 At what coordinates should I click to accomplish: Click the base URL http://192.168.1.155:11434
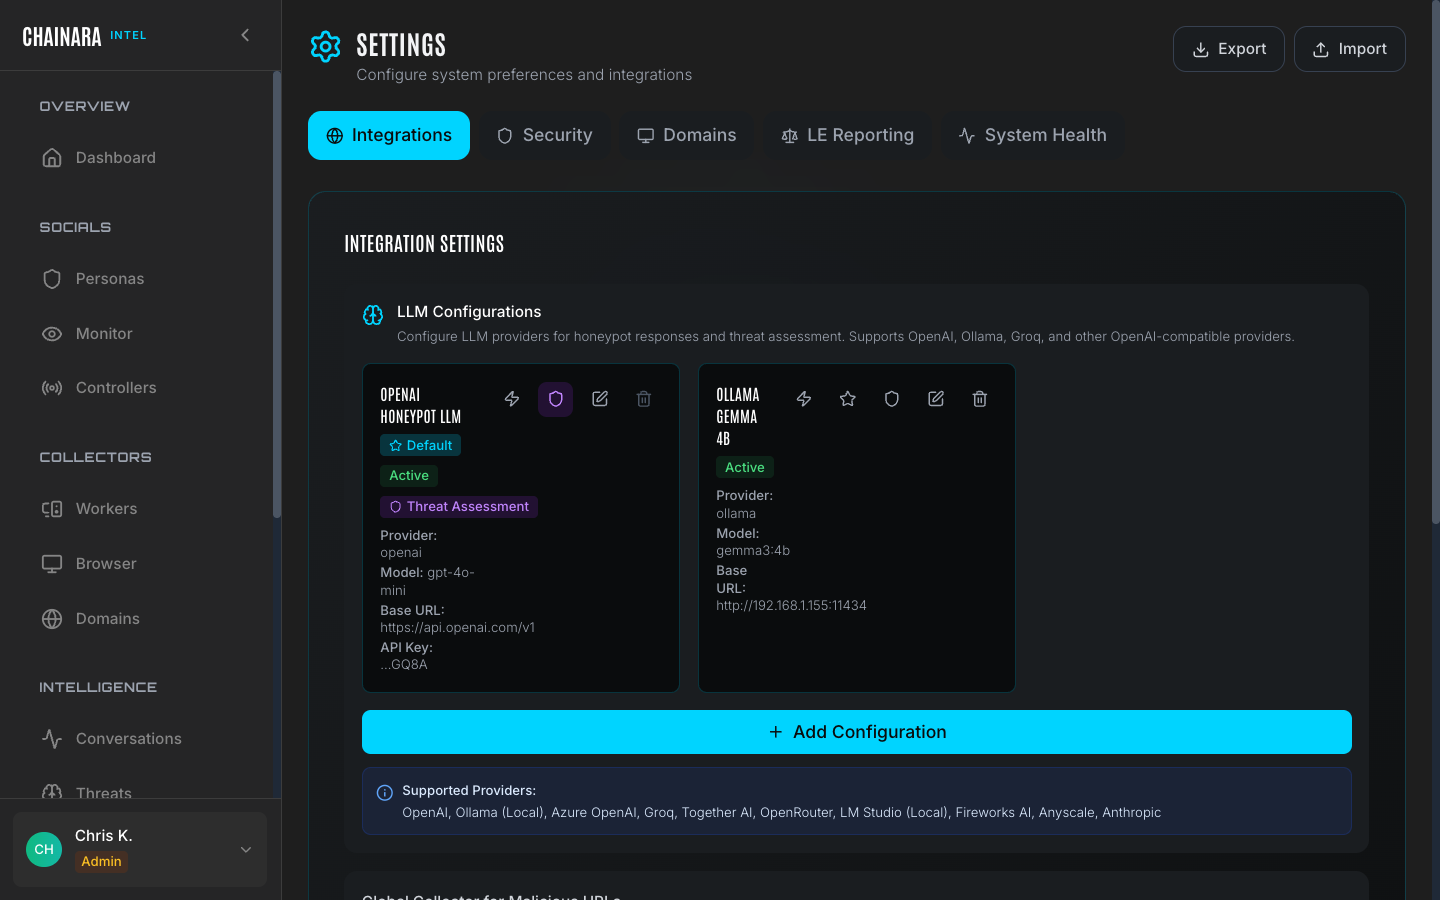(x=791, y=606)
